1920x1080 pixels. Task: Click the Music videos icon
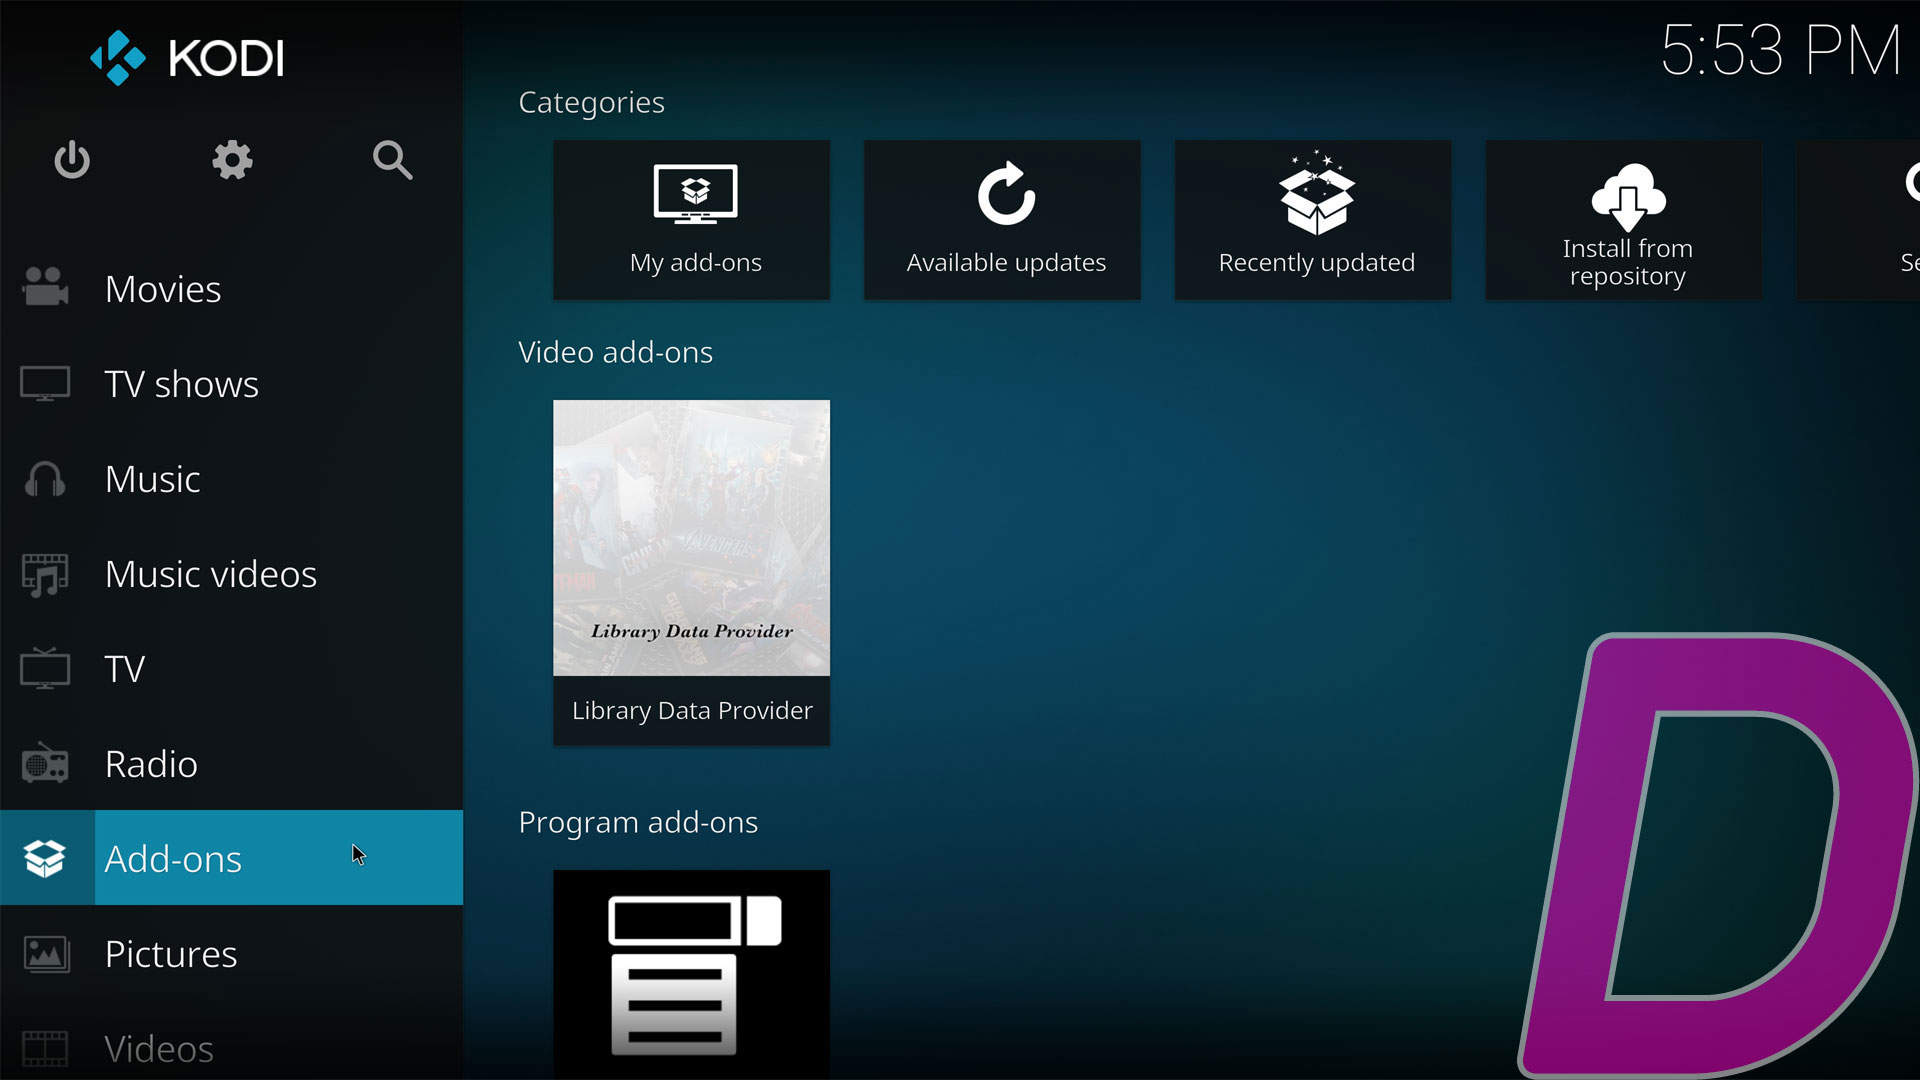[x=45, y=575]
